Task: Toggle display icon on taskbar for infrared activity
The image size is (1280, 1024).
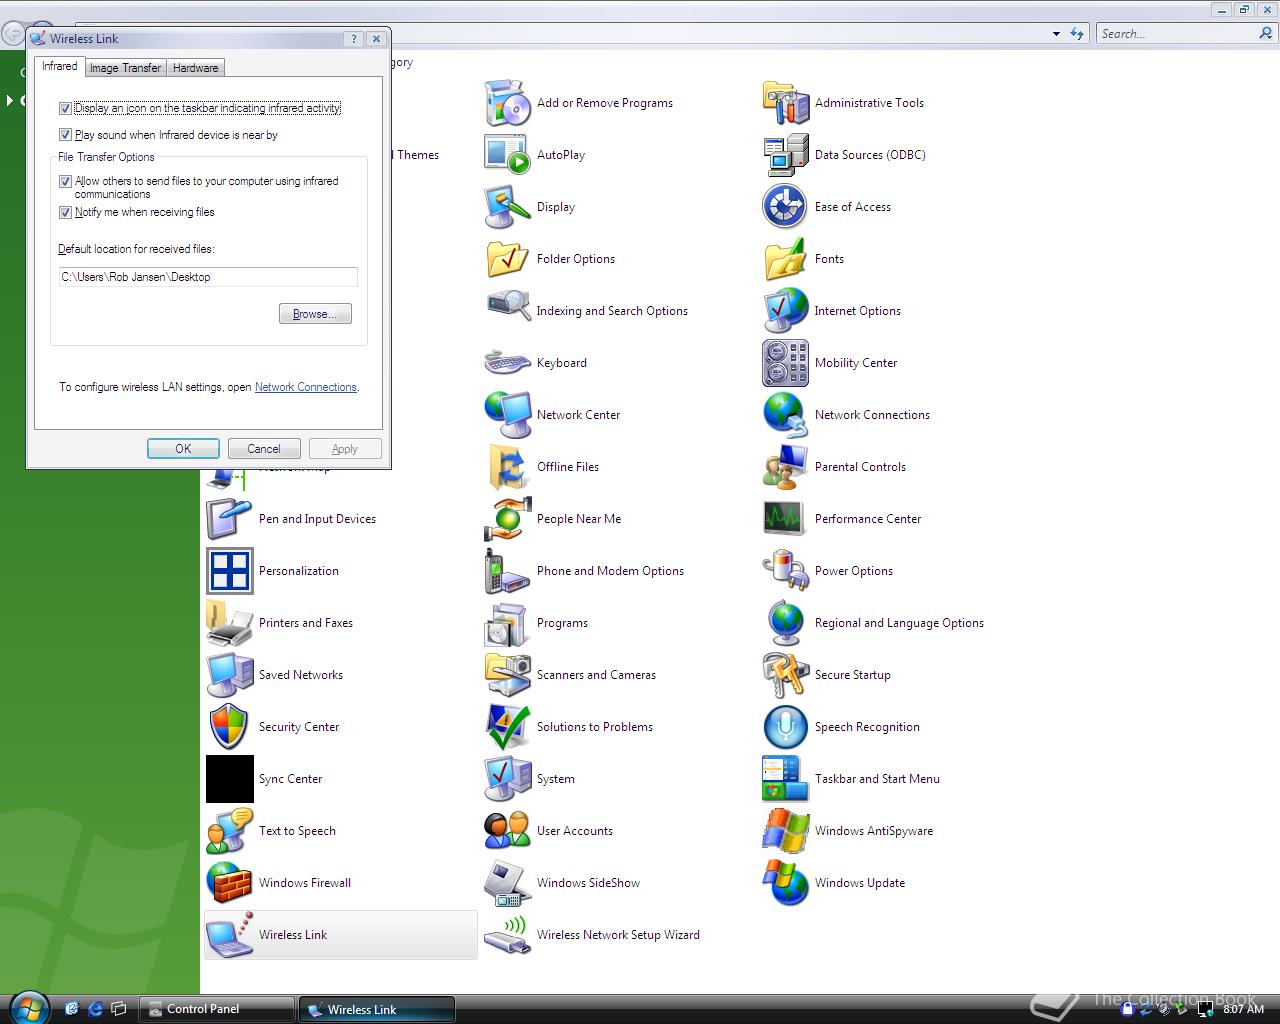Action: tap(65, 108)
